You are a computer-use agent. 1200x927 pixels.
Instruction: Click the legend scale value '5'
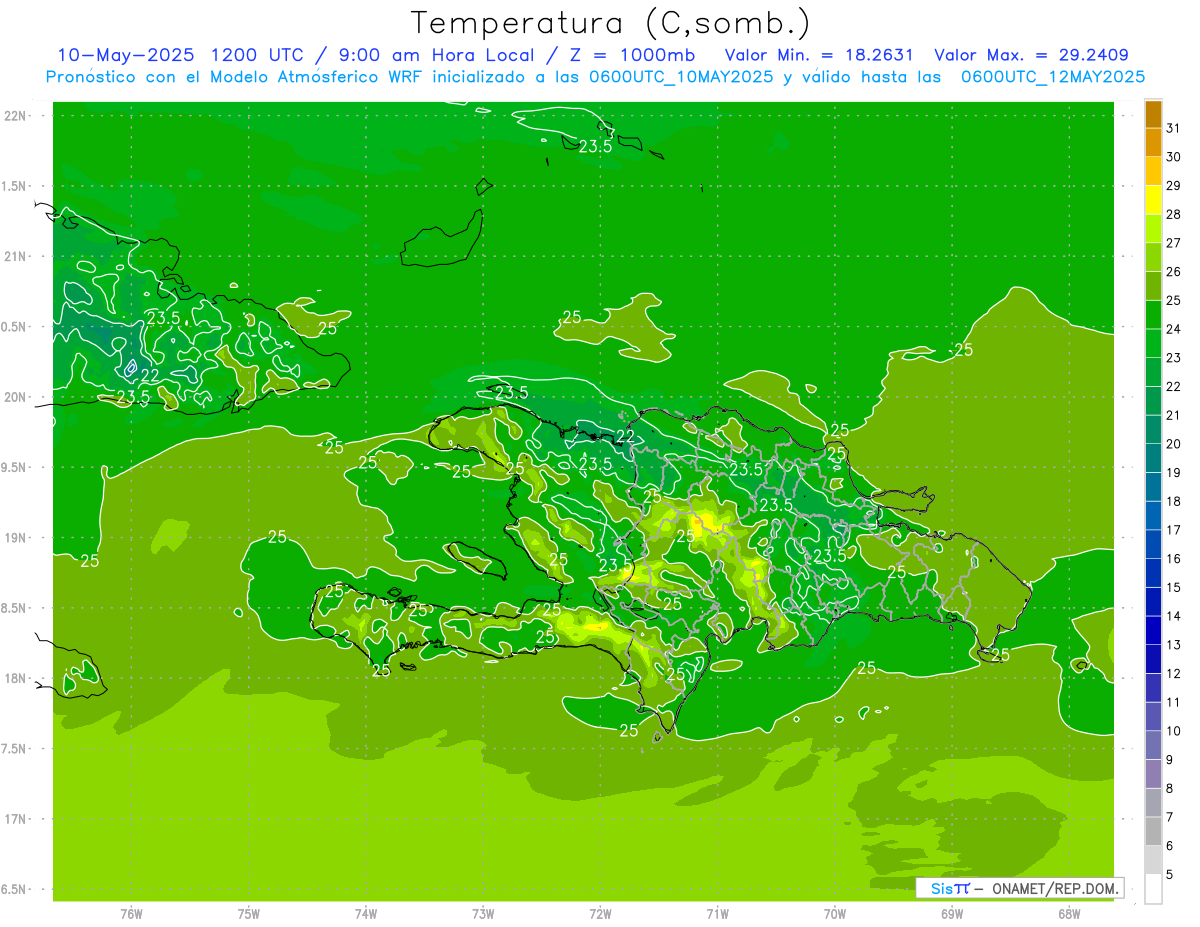tap(1170, 875)
